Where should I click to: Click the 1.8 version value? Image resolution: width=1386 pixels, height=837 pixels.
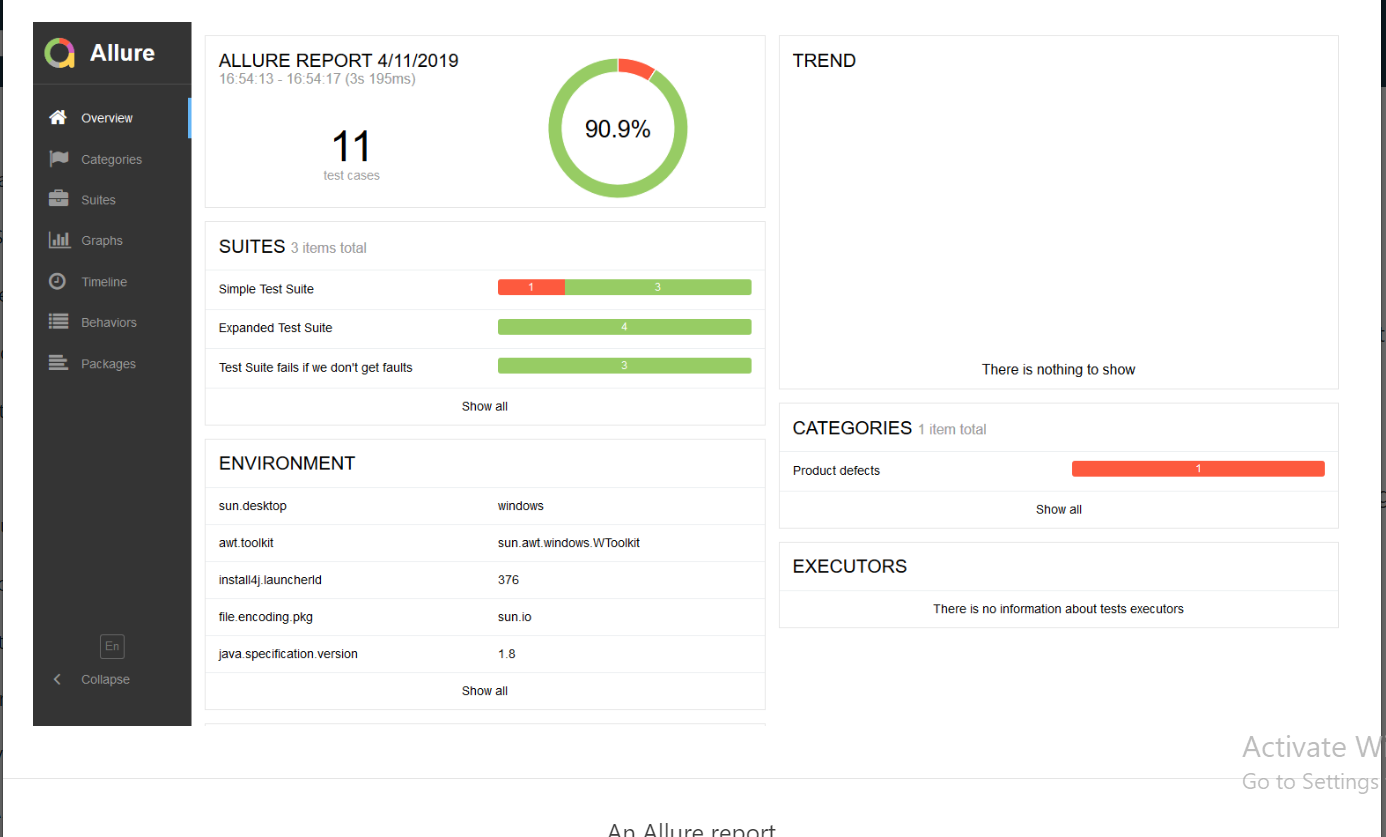(x=507, y=654)
